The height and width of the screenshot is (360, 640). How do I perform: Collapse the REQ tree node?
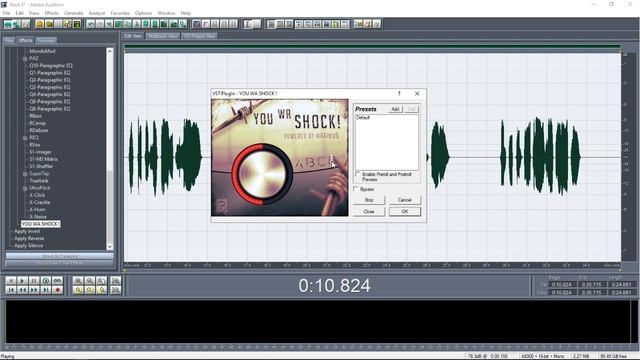point(25,138)
